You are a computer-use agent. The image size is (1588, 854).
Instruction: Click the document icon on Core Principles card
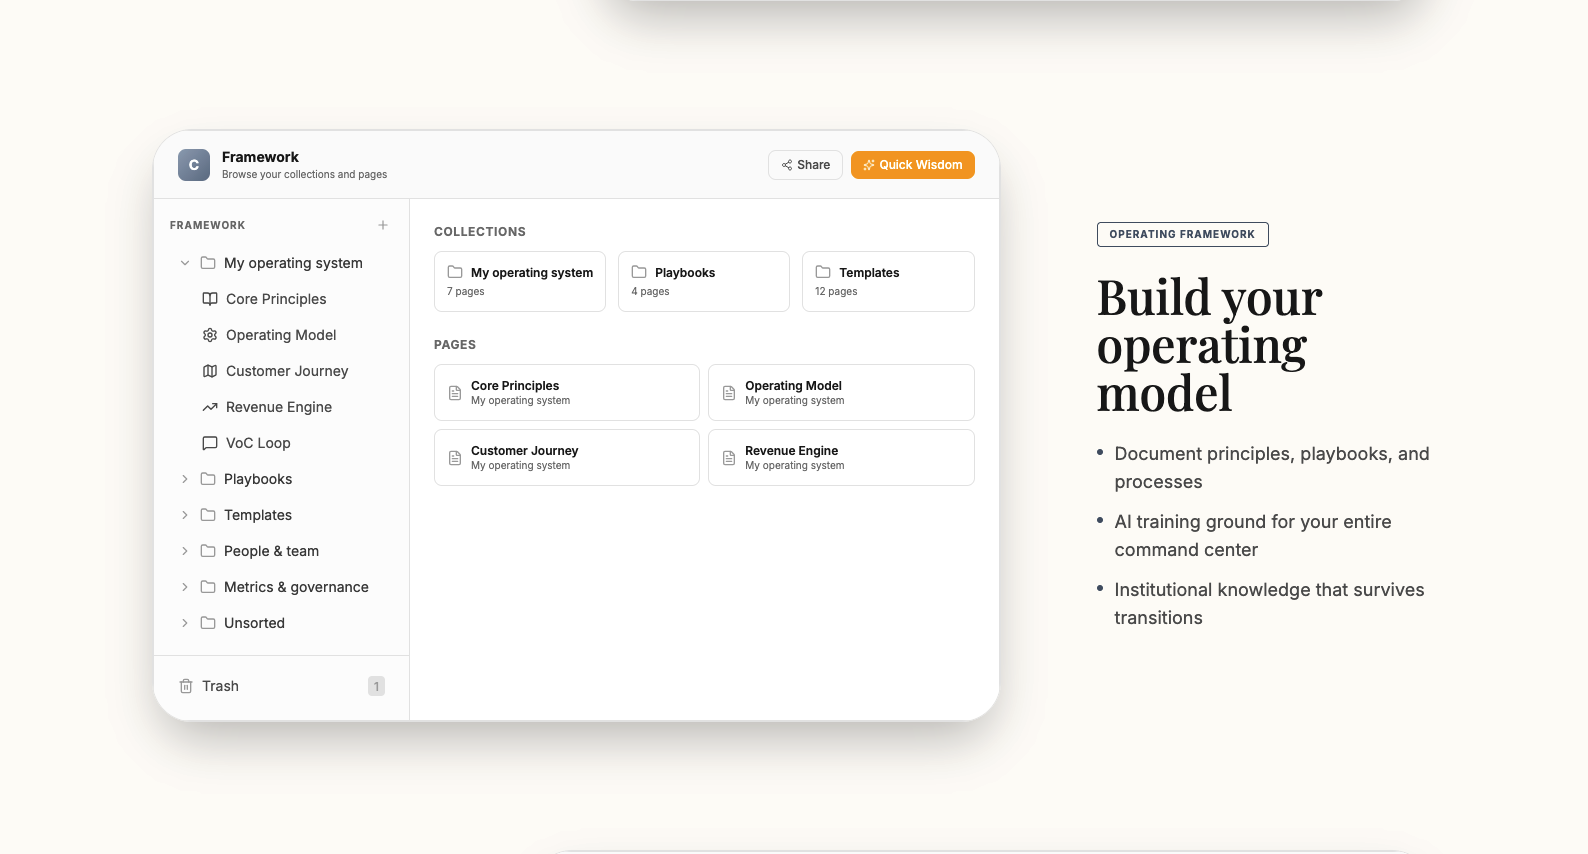455,393
